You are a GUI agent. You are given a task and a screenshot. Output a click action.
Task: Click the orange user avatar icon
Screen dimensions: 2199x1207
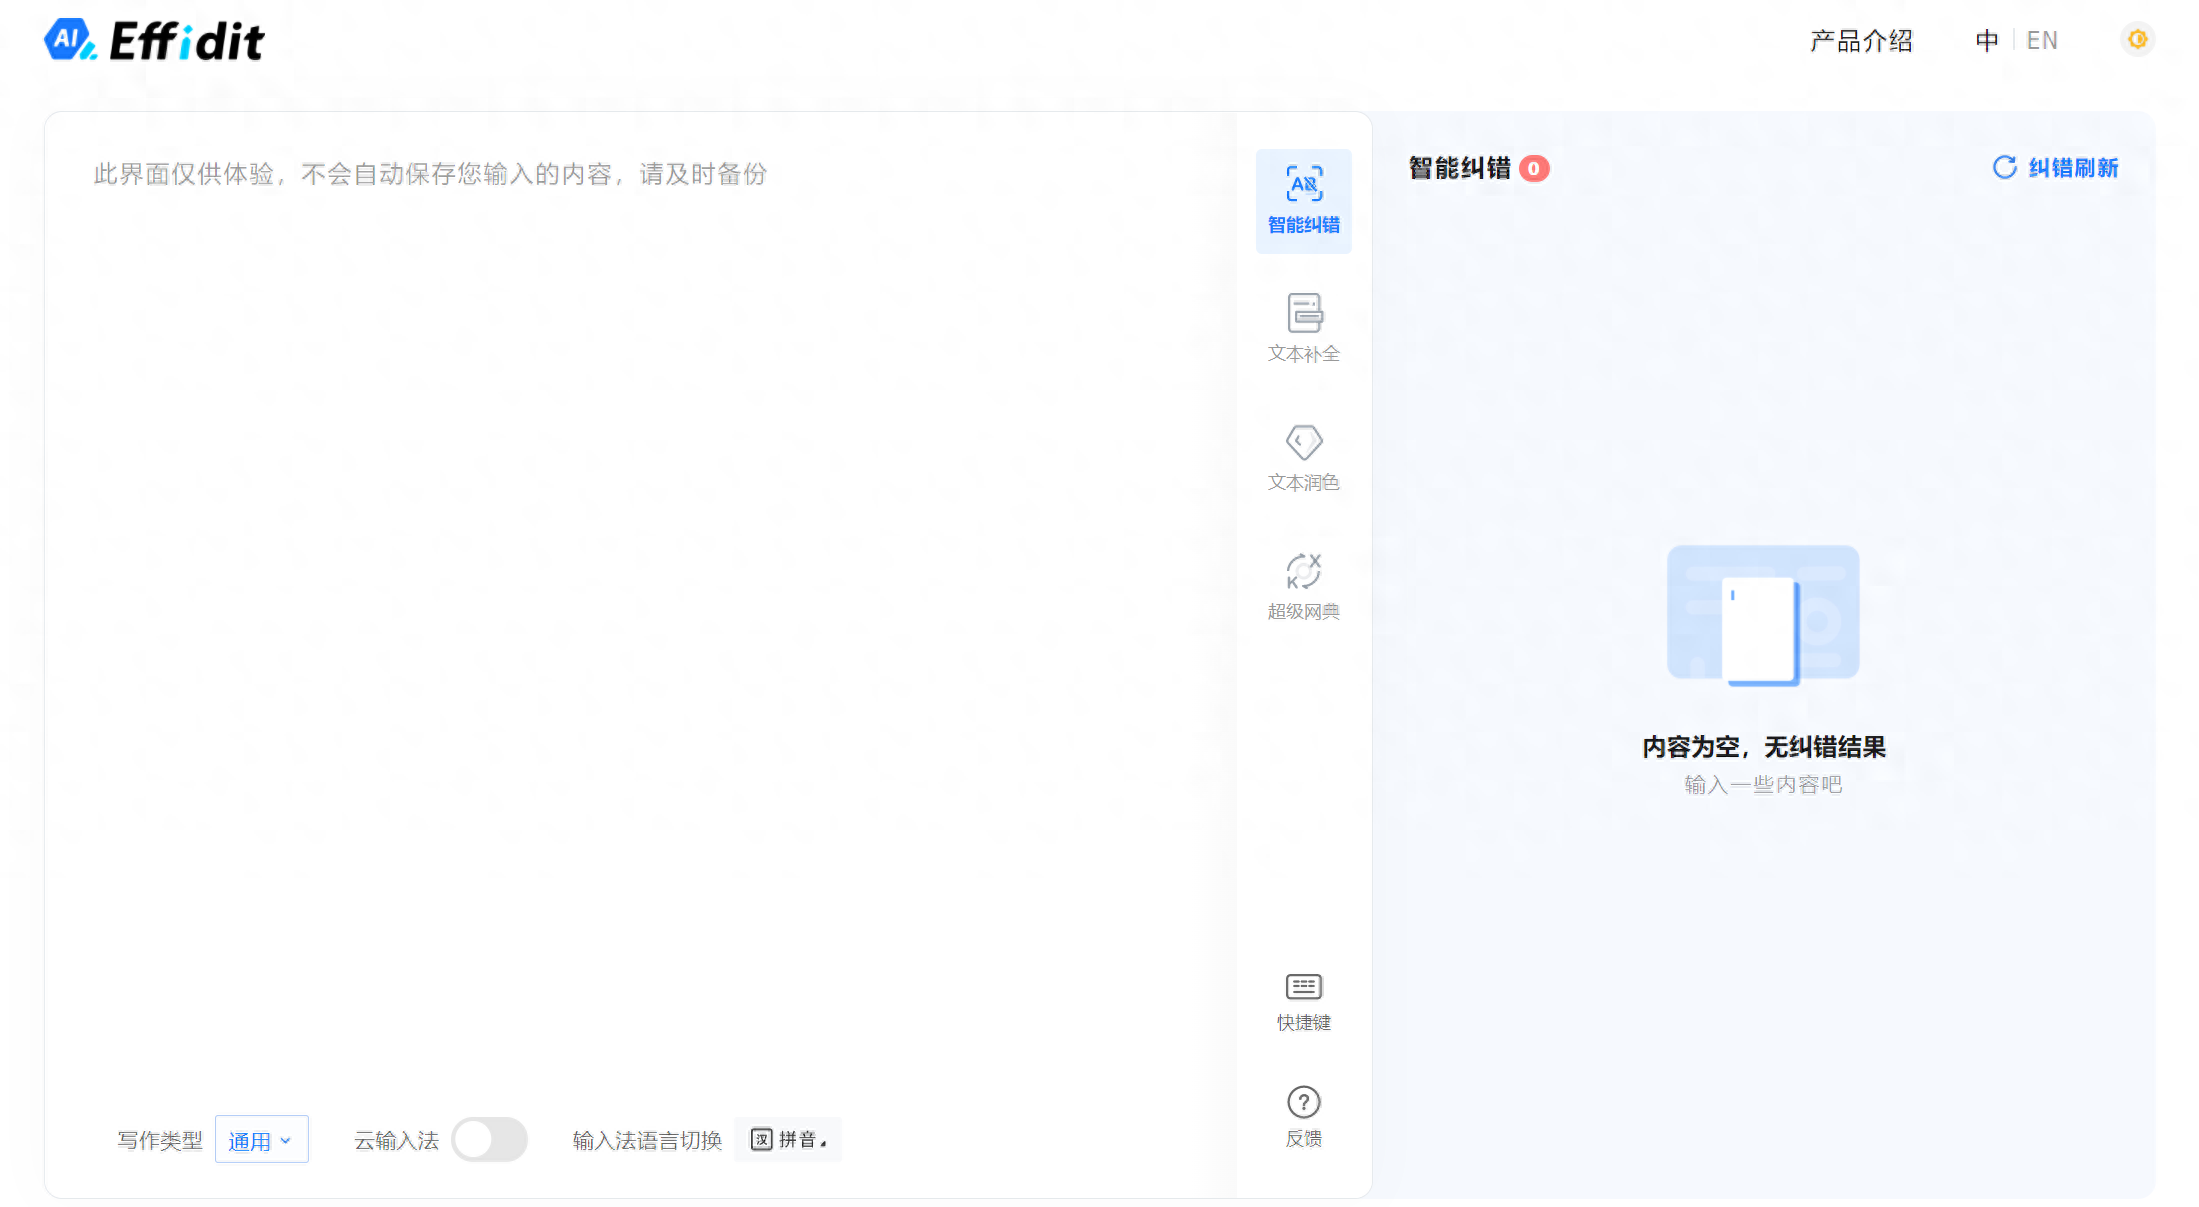[2137, 40]
